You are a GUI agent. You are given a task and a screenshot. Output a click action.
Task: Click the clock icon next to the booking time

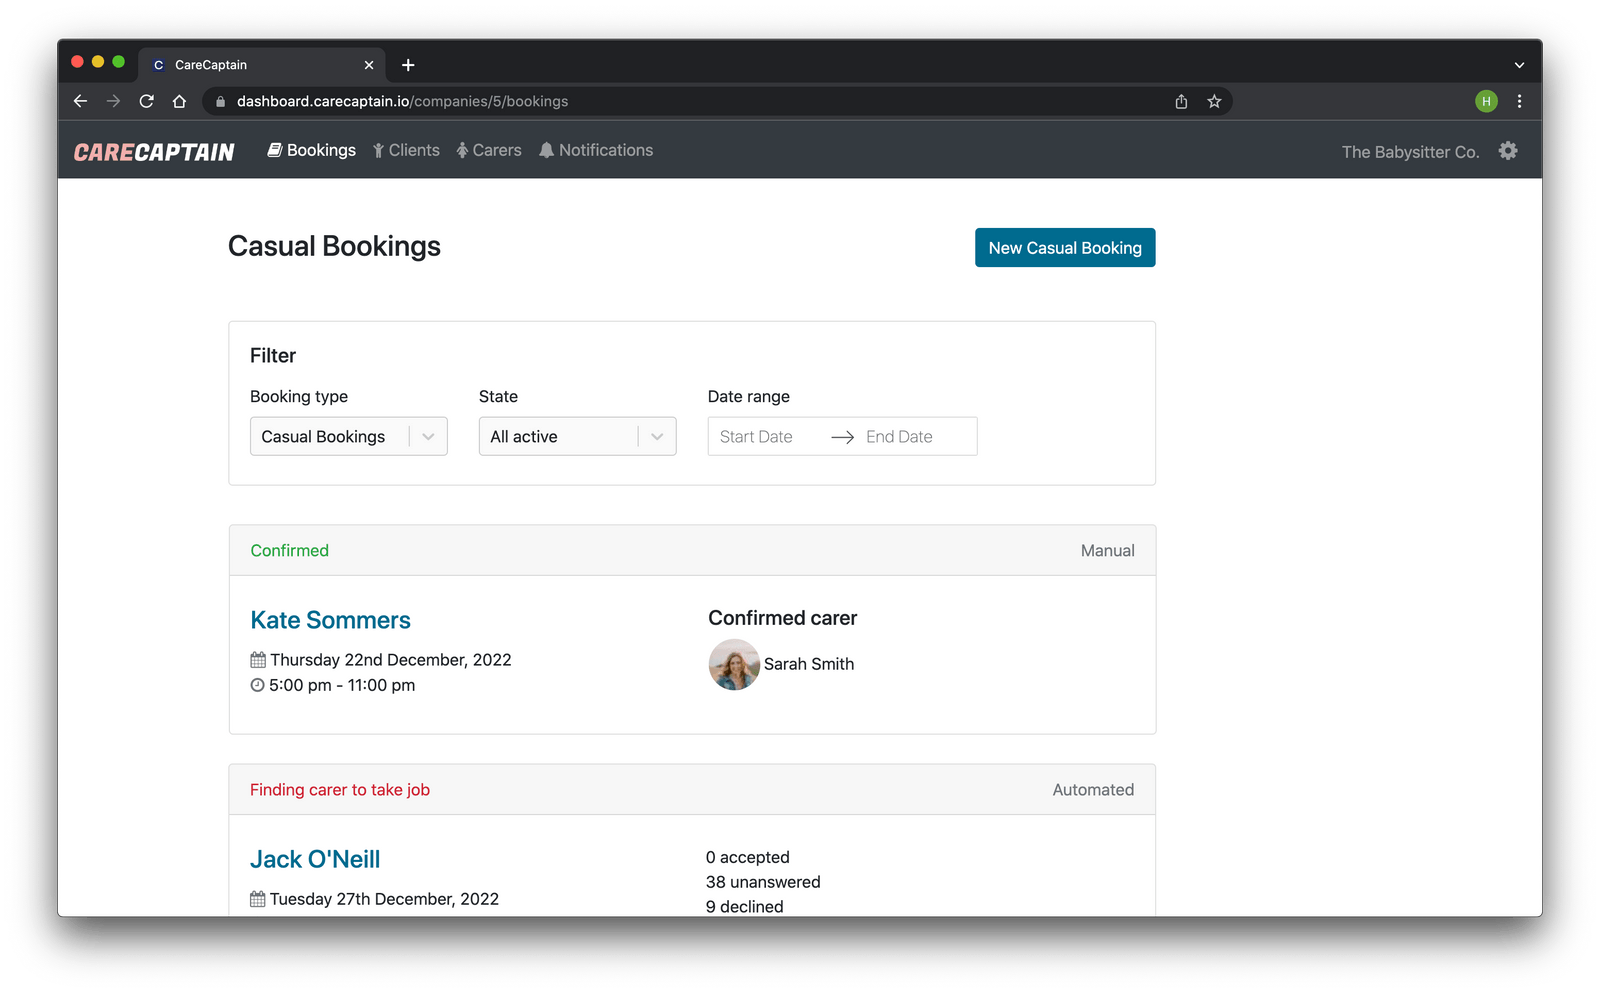[257, 685]
